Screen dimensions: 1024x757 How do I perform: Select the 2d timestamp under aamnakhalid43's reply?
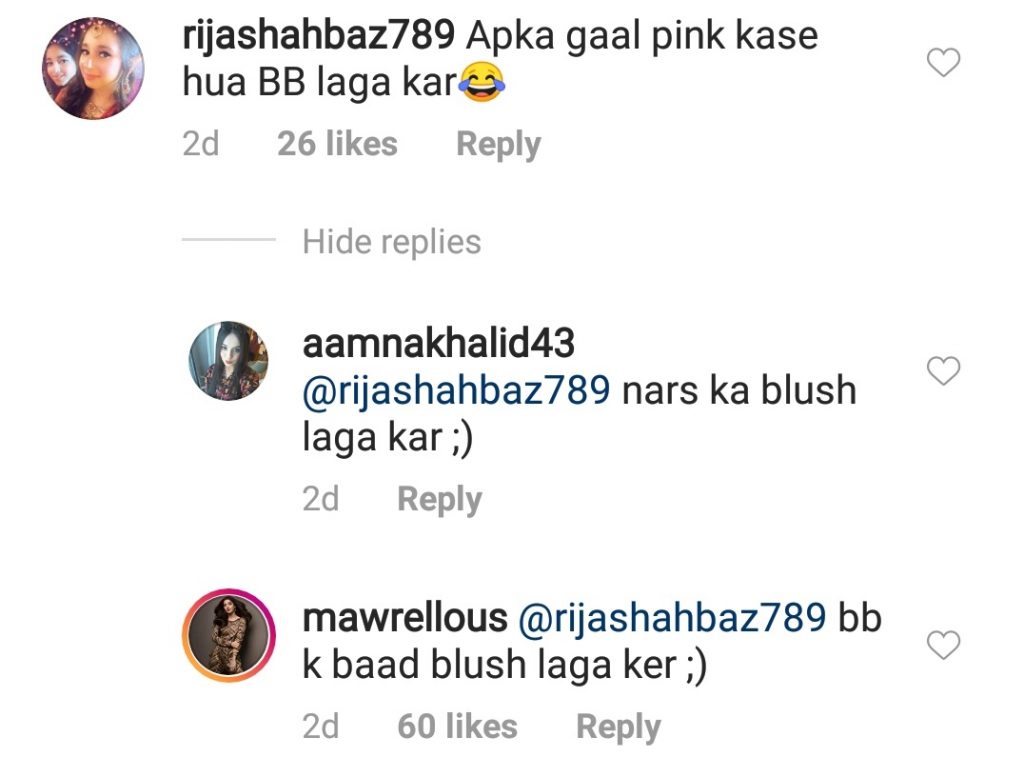[321, 499]
